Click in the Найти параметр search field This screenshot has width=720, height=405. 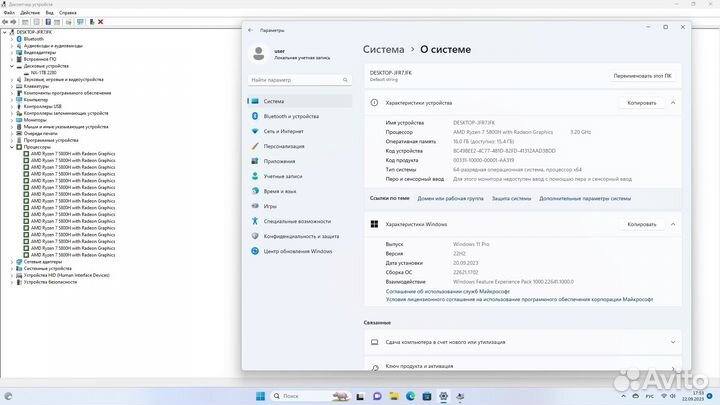[299, 80]
